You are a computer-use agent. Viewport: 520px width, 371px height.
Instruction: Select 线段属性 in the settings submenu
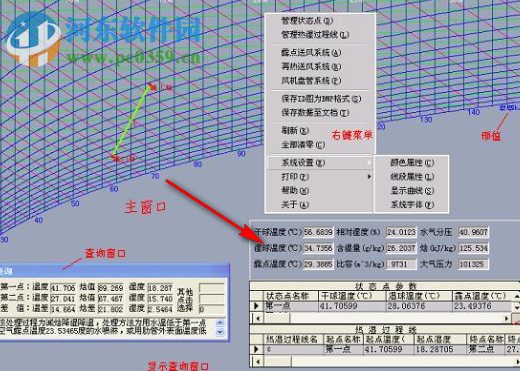[x=412, y=177]
